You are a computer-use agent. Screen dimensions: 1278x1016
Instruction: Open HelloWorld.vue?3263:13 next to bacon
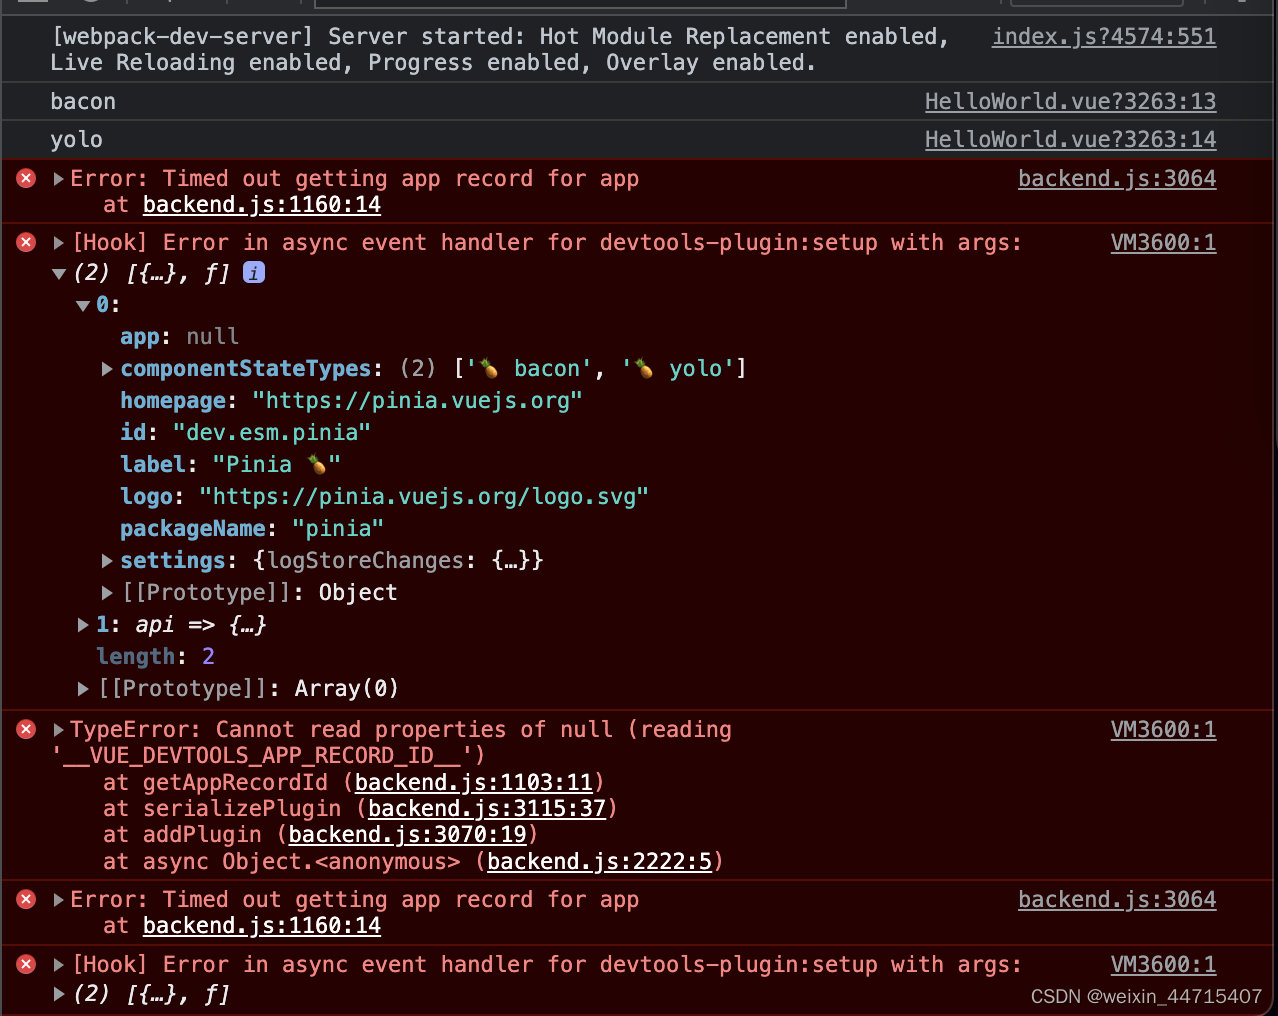(x=1070, y=100)
